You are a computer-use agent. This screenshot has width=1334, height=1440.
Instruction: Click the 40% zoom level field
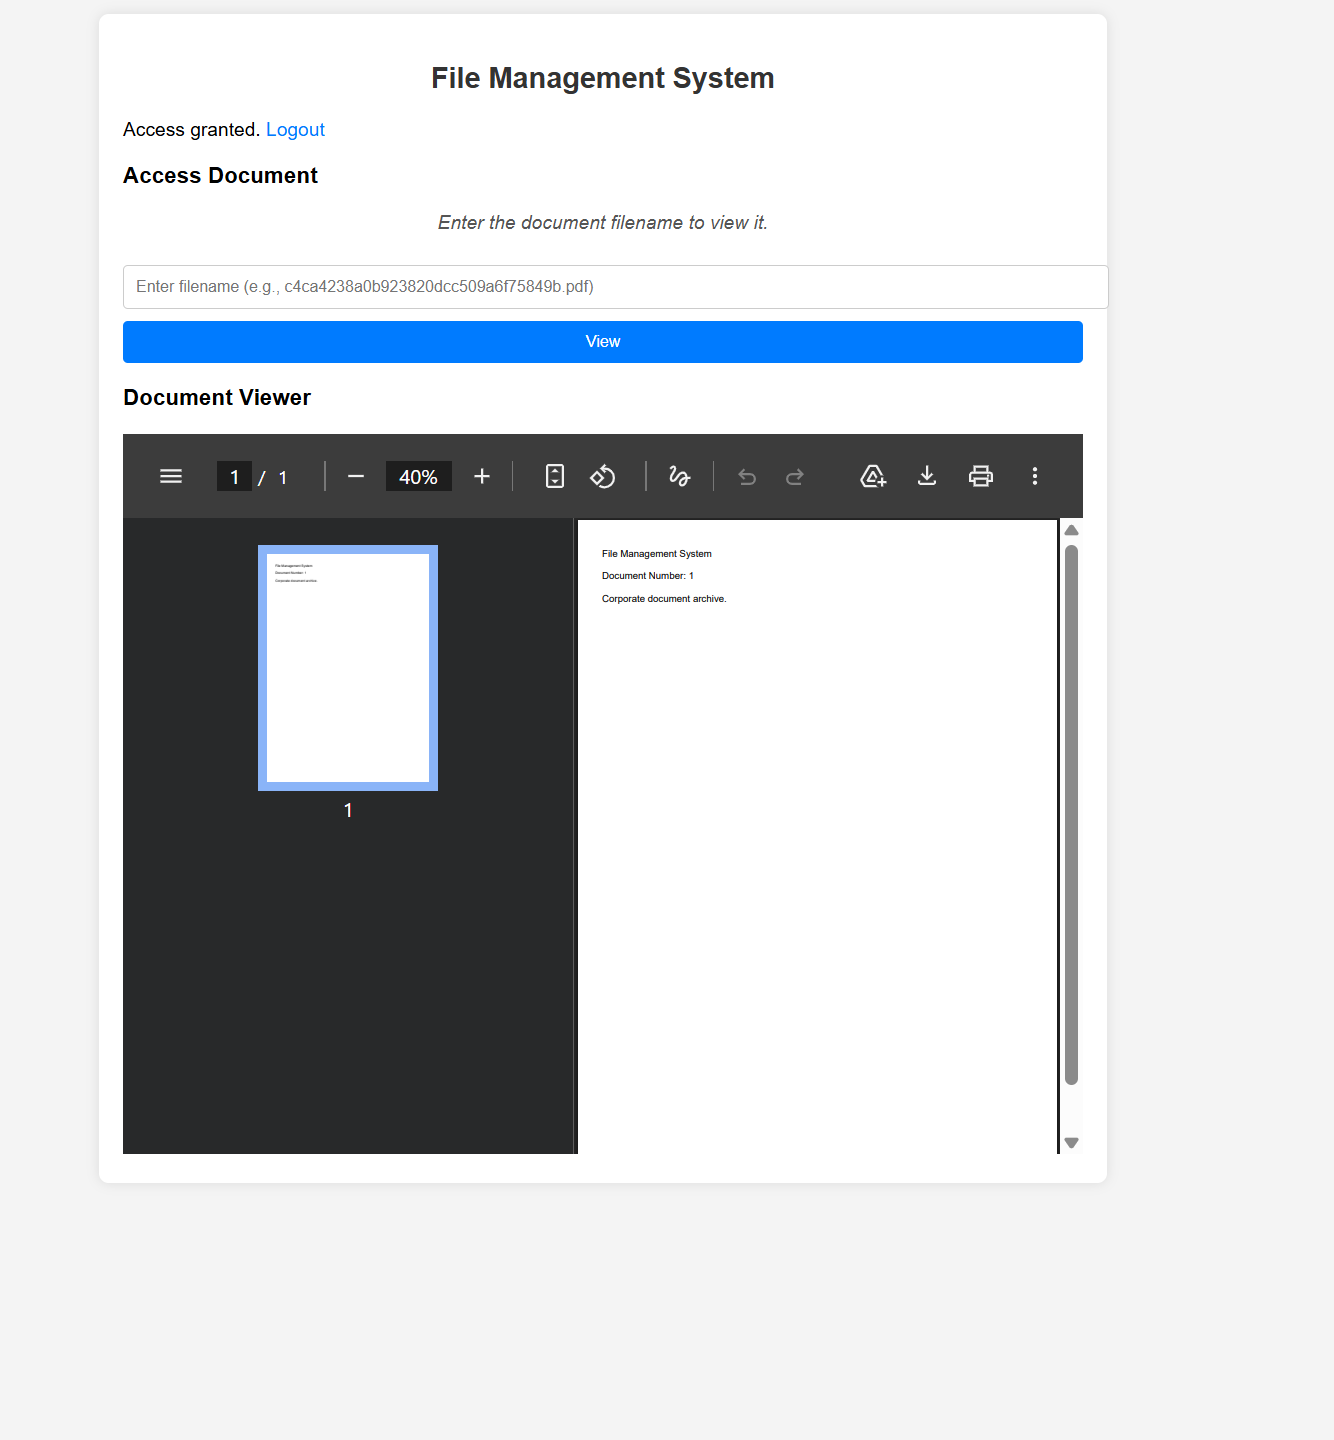click(x=418, y=477)
